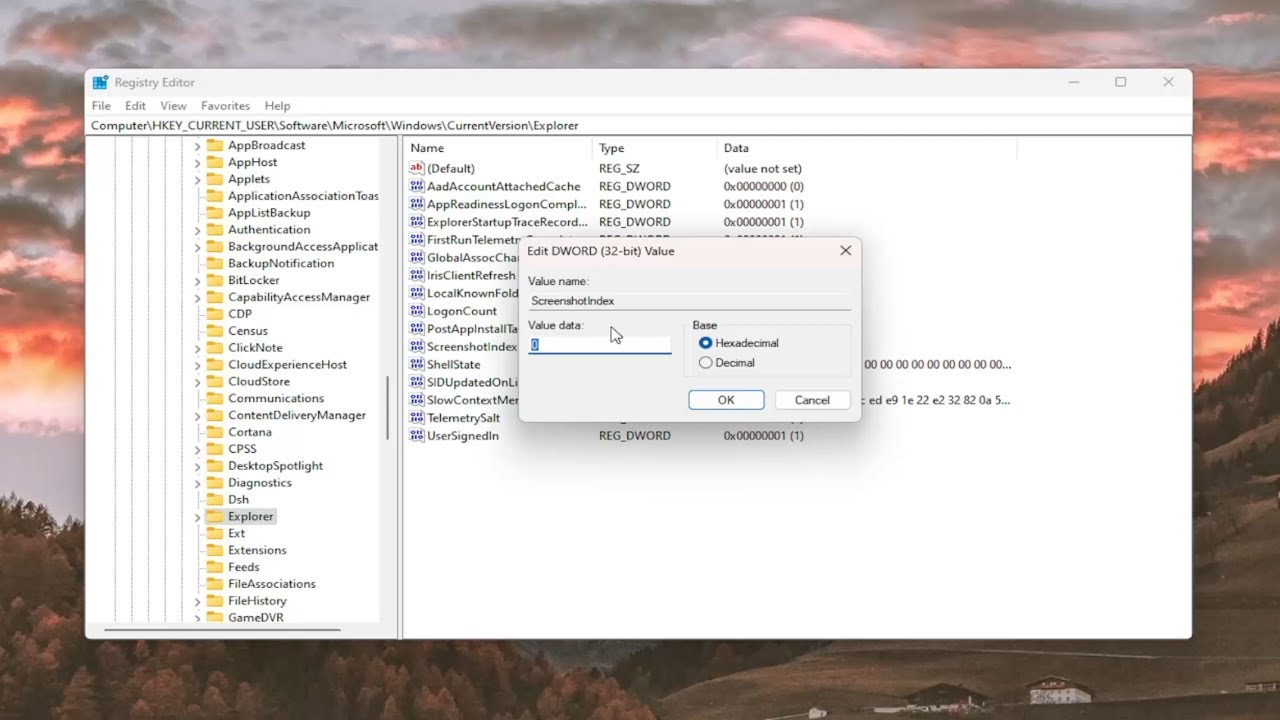Expand the BitLocker tree node
The image size is (1280, 720).
point(197,281)
